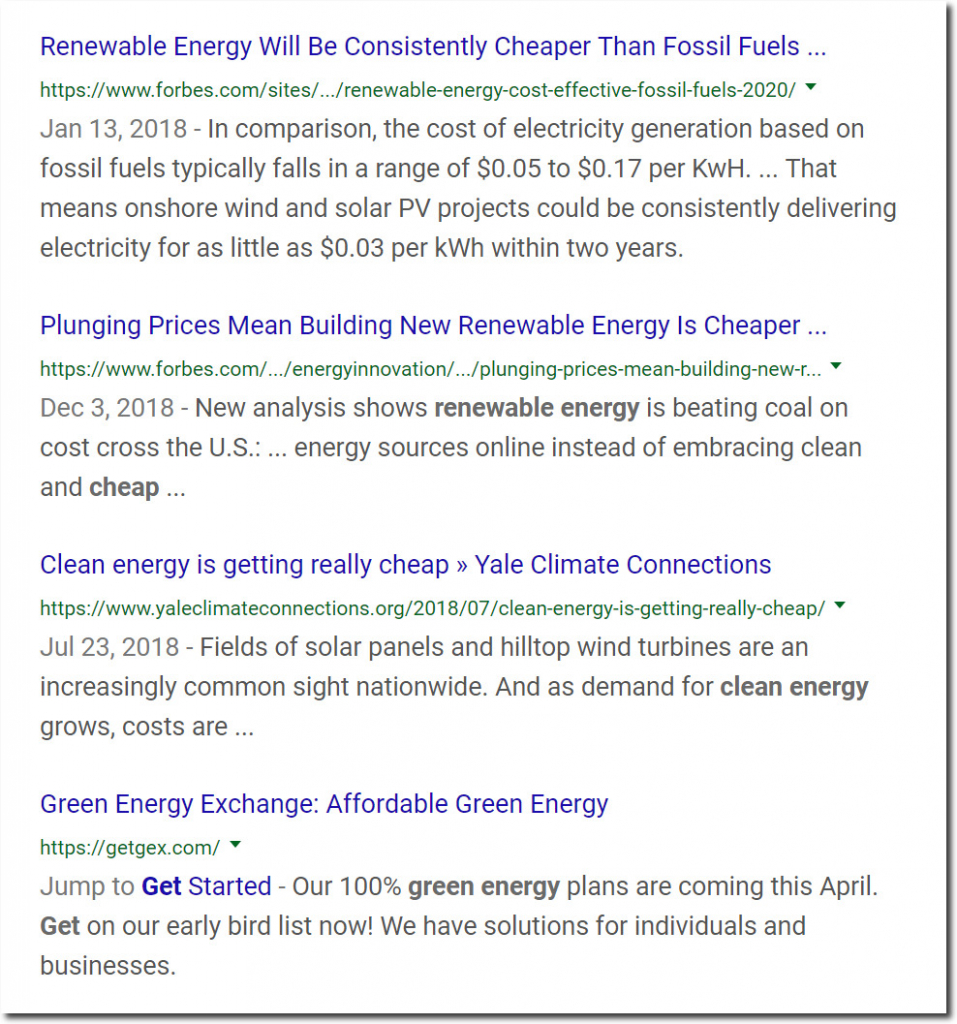Viewport: 957px width, 1024px height.
Task: Expand dropdown arrow beside getgex.com URL
Action: click(236, 844)
